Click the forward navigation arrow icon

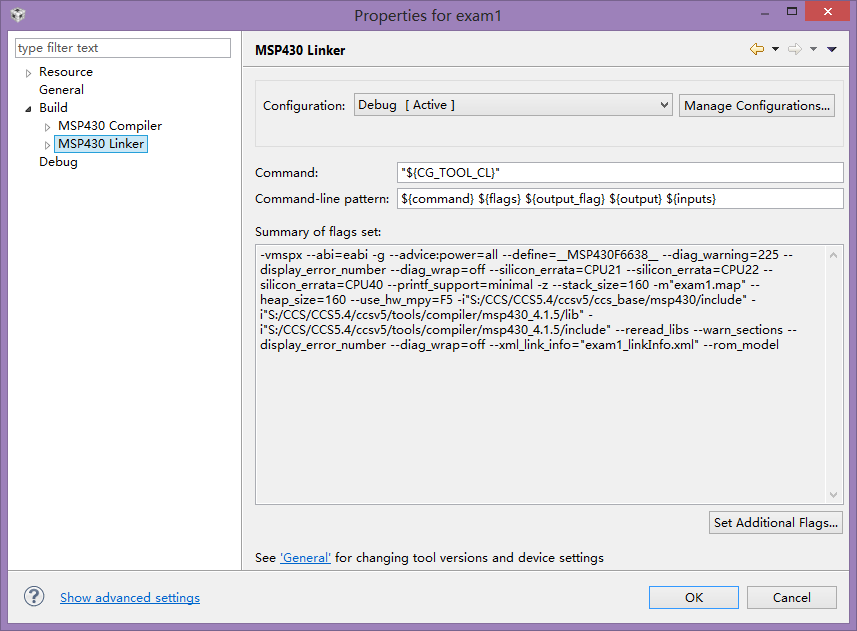(x=795, y=49)
